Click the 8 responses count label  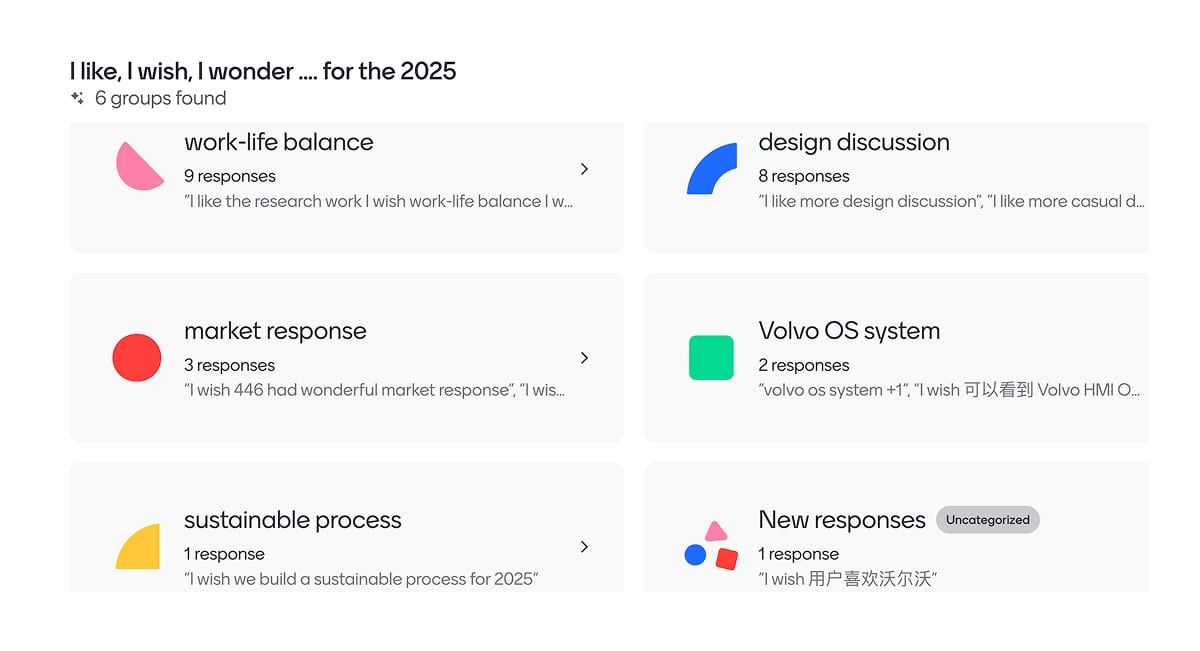[803, 176]
